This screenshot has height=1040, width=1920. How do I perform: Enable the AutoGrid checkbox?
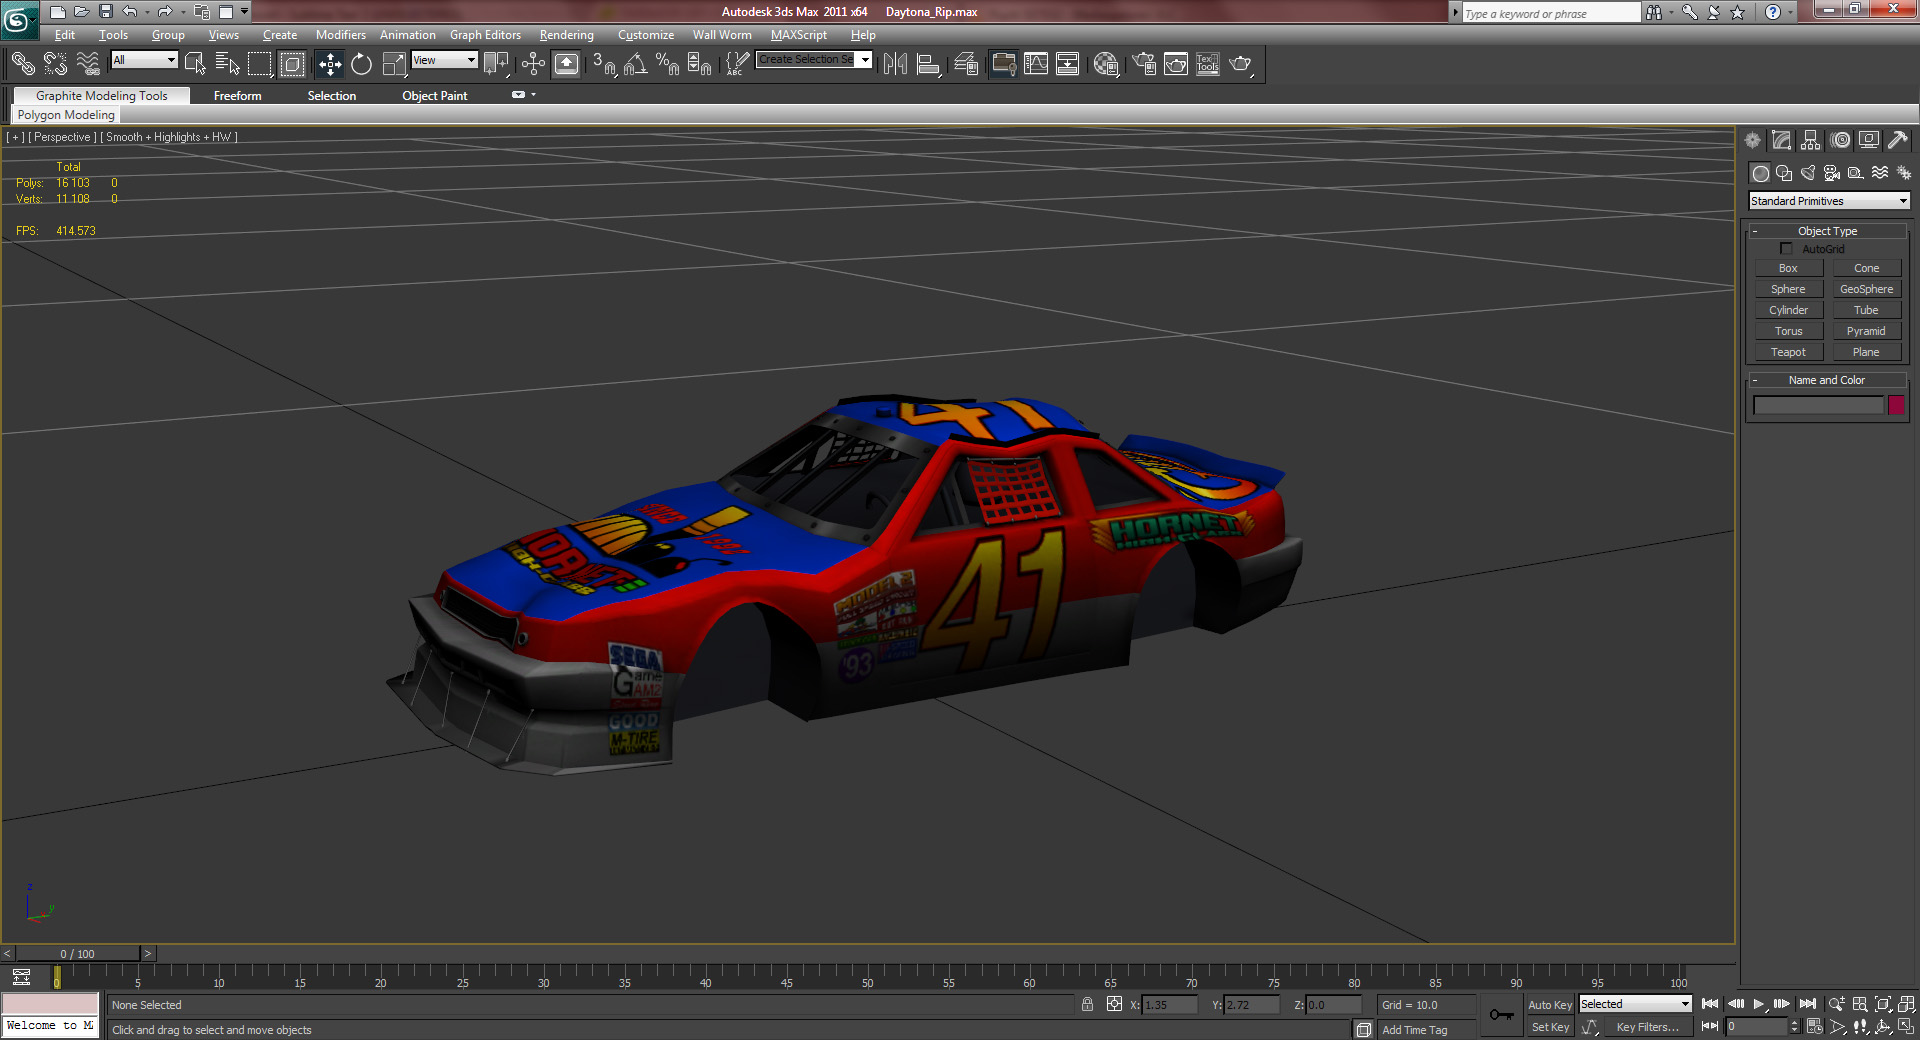(x=1786, y=248)
